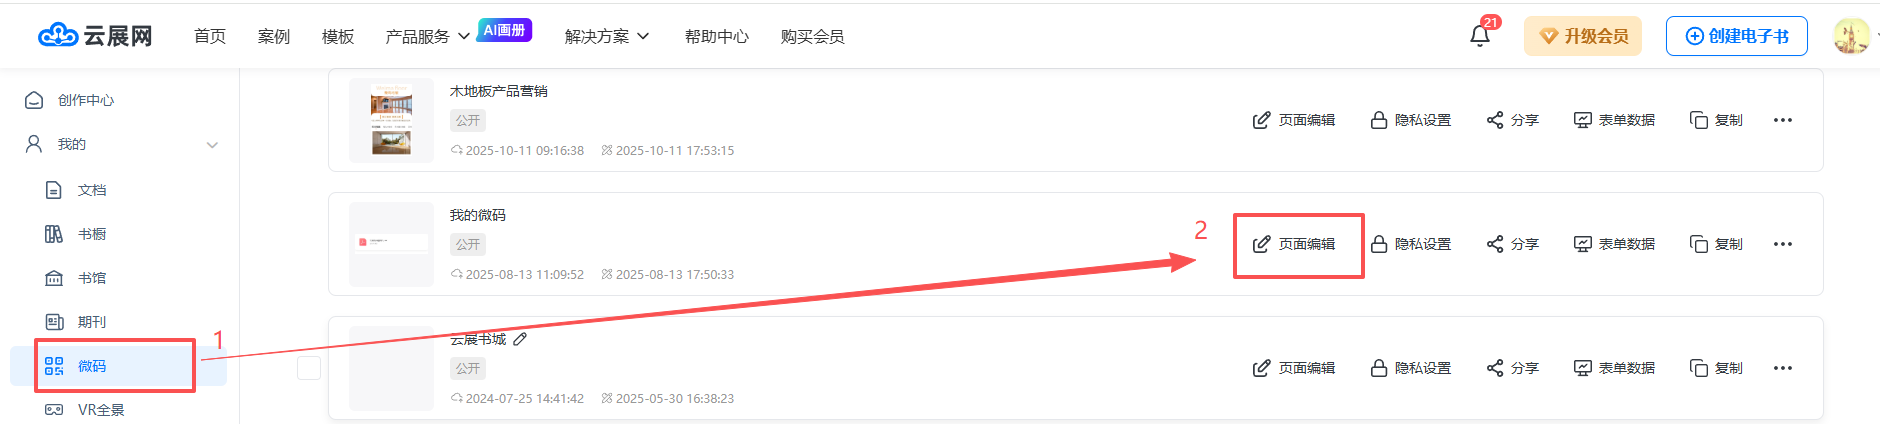This screenshot has width=1880, height=424.
Task: Open 页面编辑 for 我的微码
Action: pyautogui.click(x=1294, y=244)
